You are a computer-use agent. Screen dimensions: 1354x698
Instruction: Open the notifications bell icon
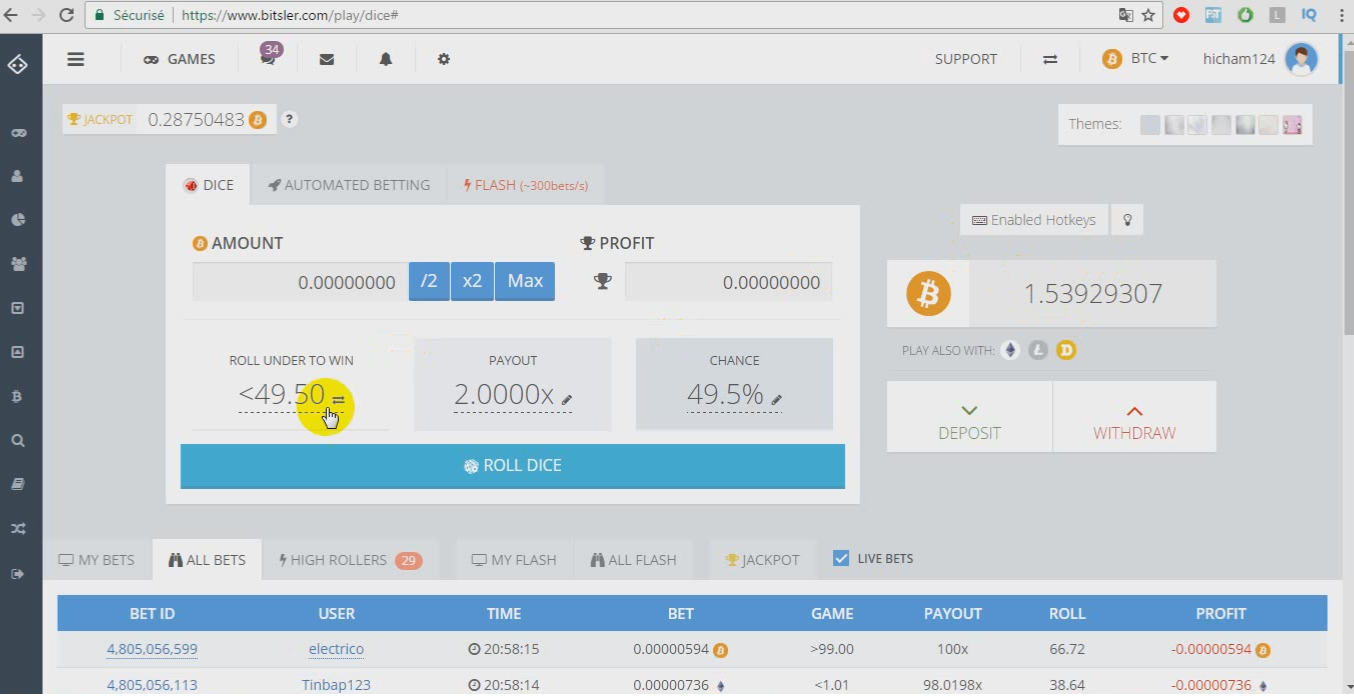385,59
